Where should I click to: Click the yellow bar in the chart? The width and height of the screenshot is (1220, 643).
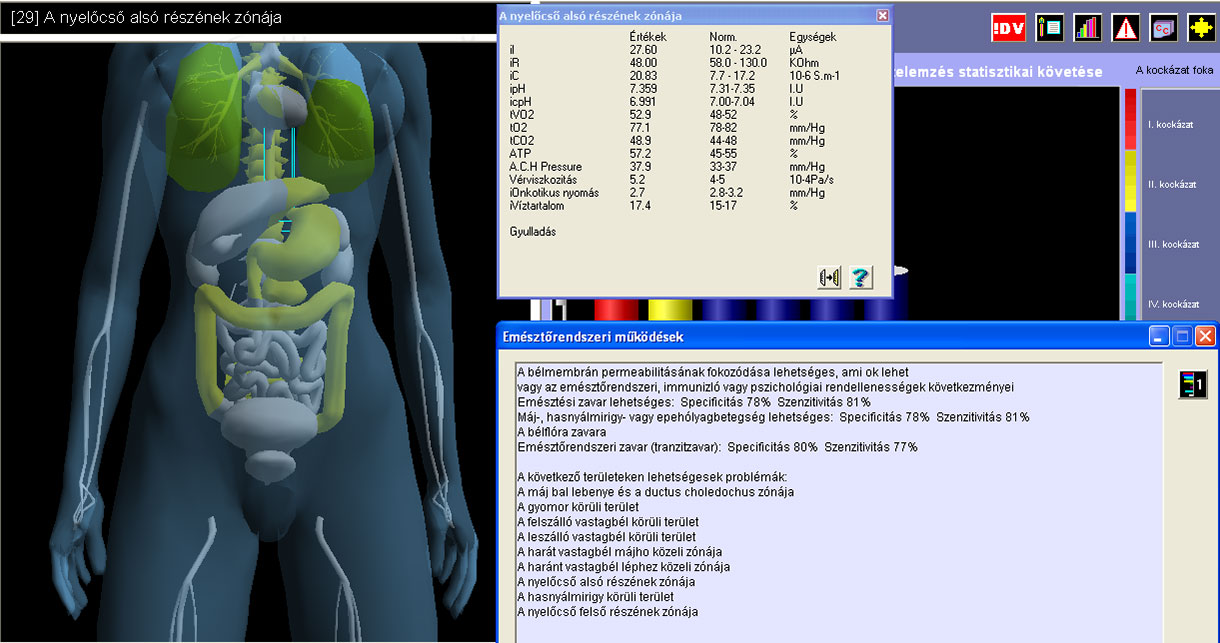coord(670,309)
